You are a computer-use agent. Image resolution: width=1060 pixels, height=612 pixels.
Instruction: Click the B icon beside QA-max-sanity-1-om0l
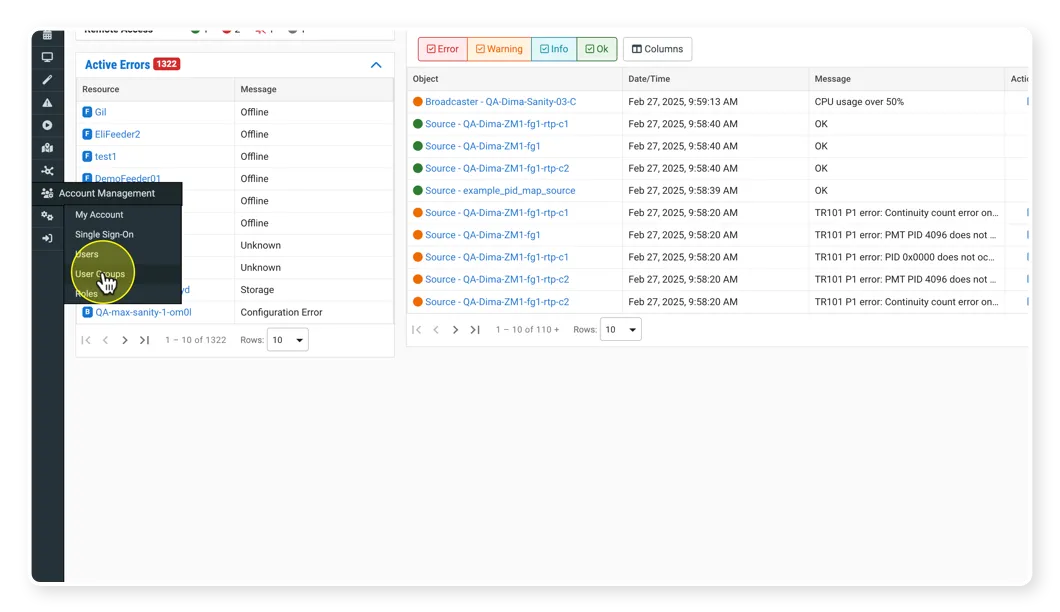(87, 312)
